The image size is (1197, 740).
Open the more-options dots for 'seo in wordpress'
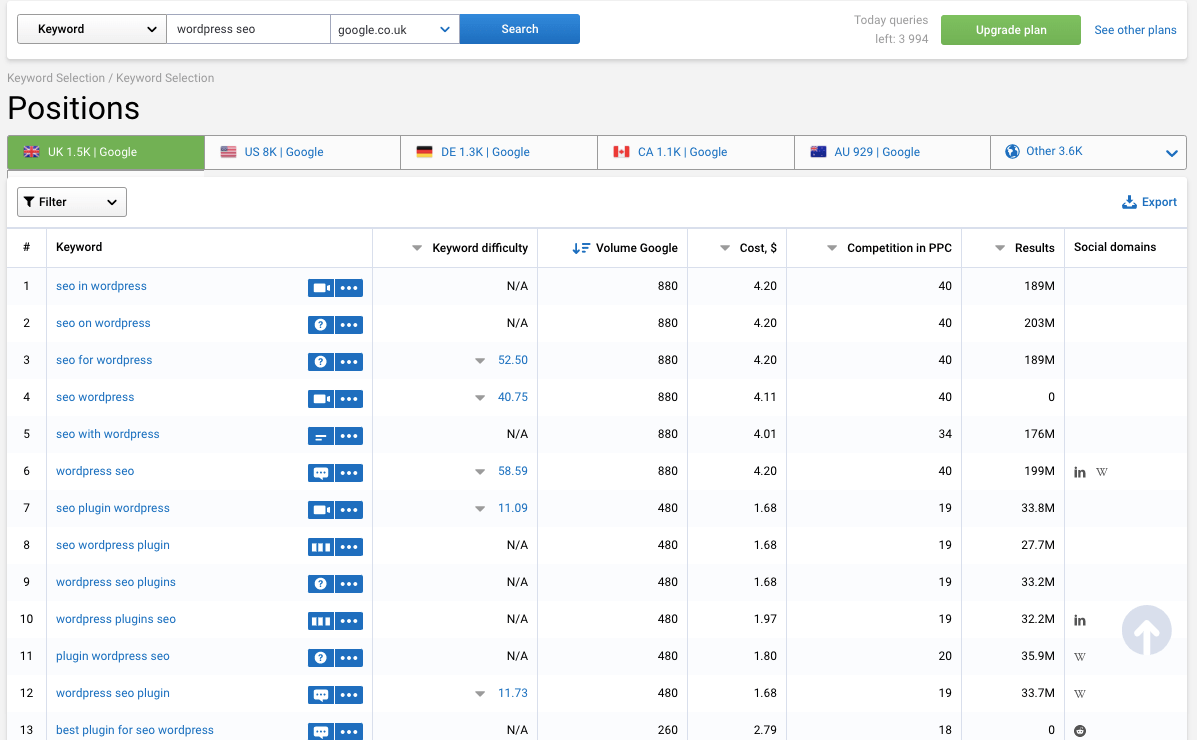(x=349, y=288)
